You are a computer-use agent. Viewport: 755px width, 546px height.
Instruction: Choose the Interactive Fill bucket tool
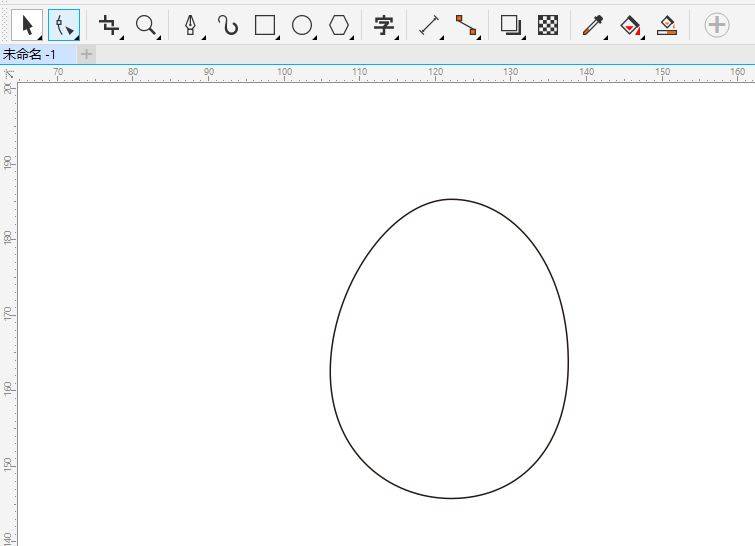(630, 25)
